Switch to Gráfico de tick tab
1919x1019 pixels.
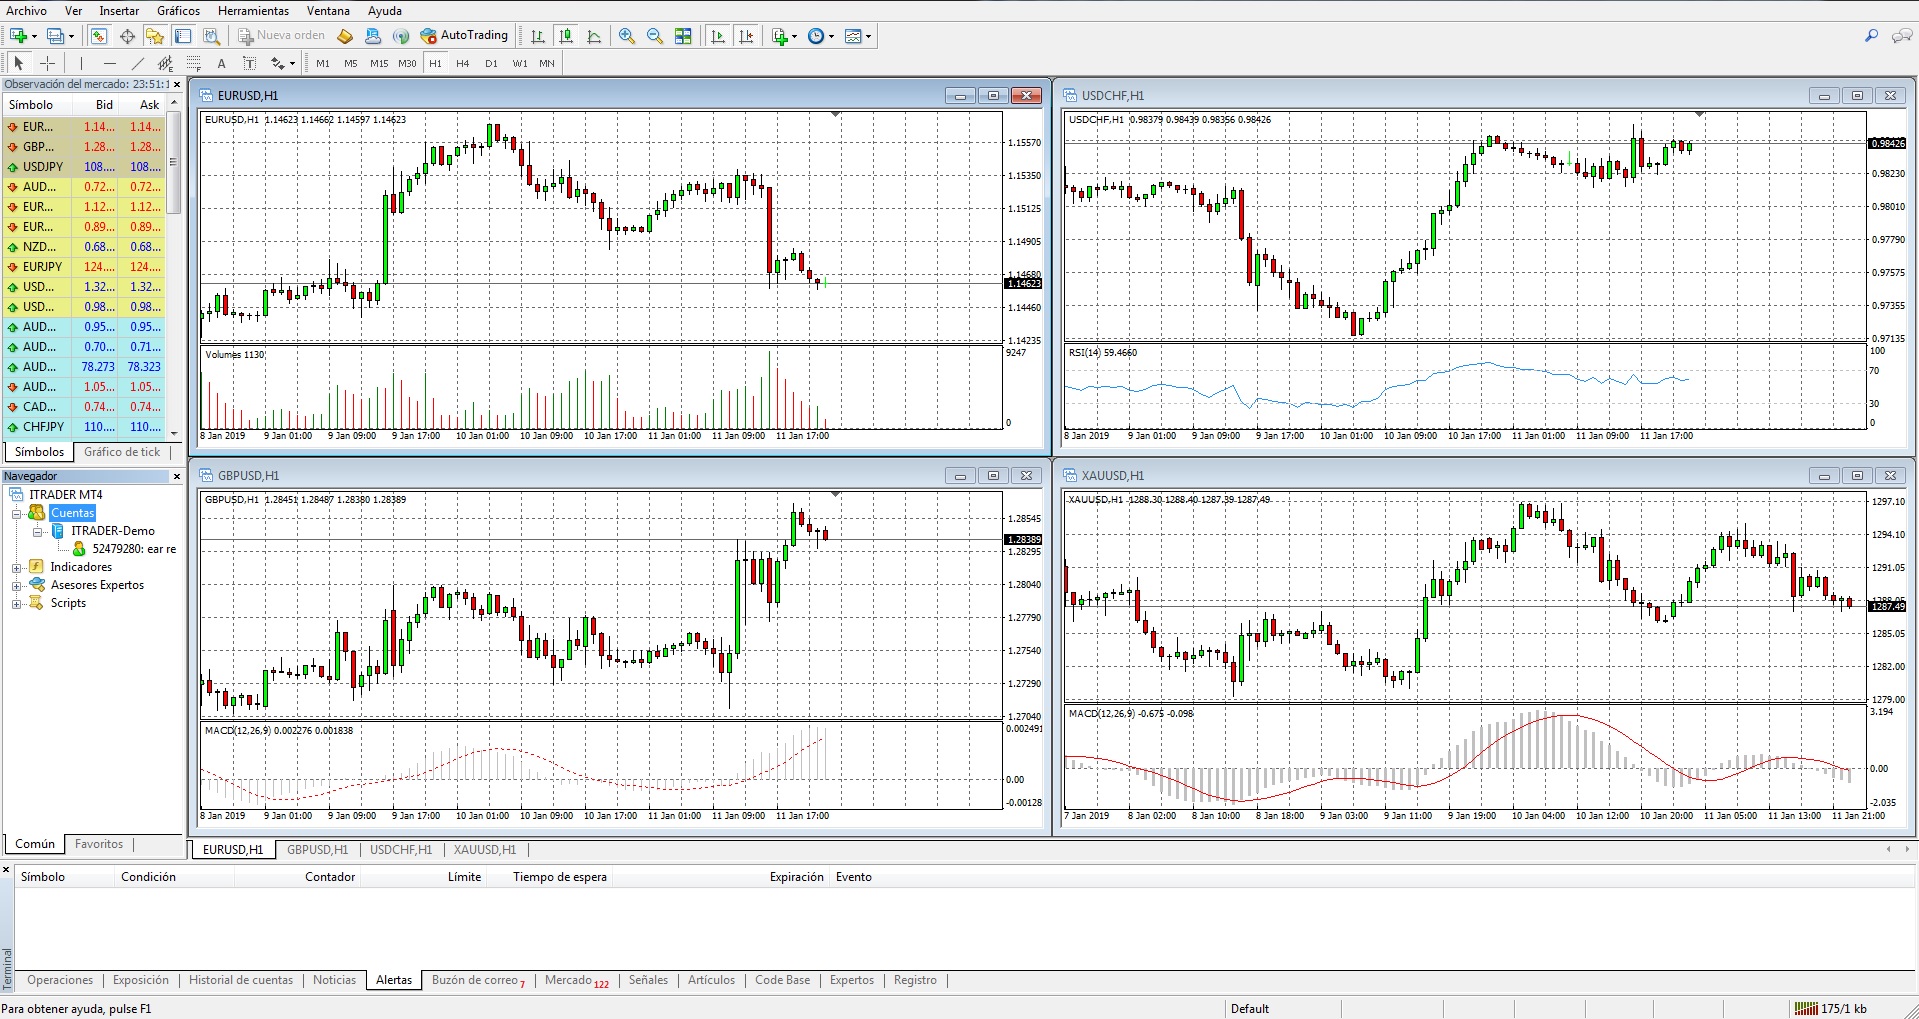(x=122, y=452)
